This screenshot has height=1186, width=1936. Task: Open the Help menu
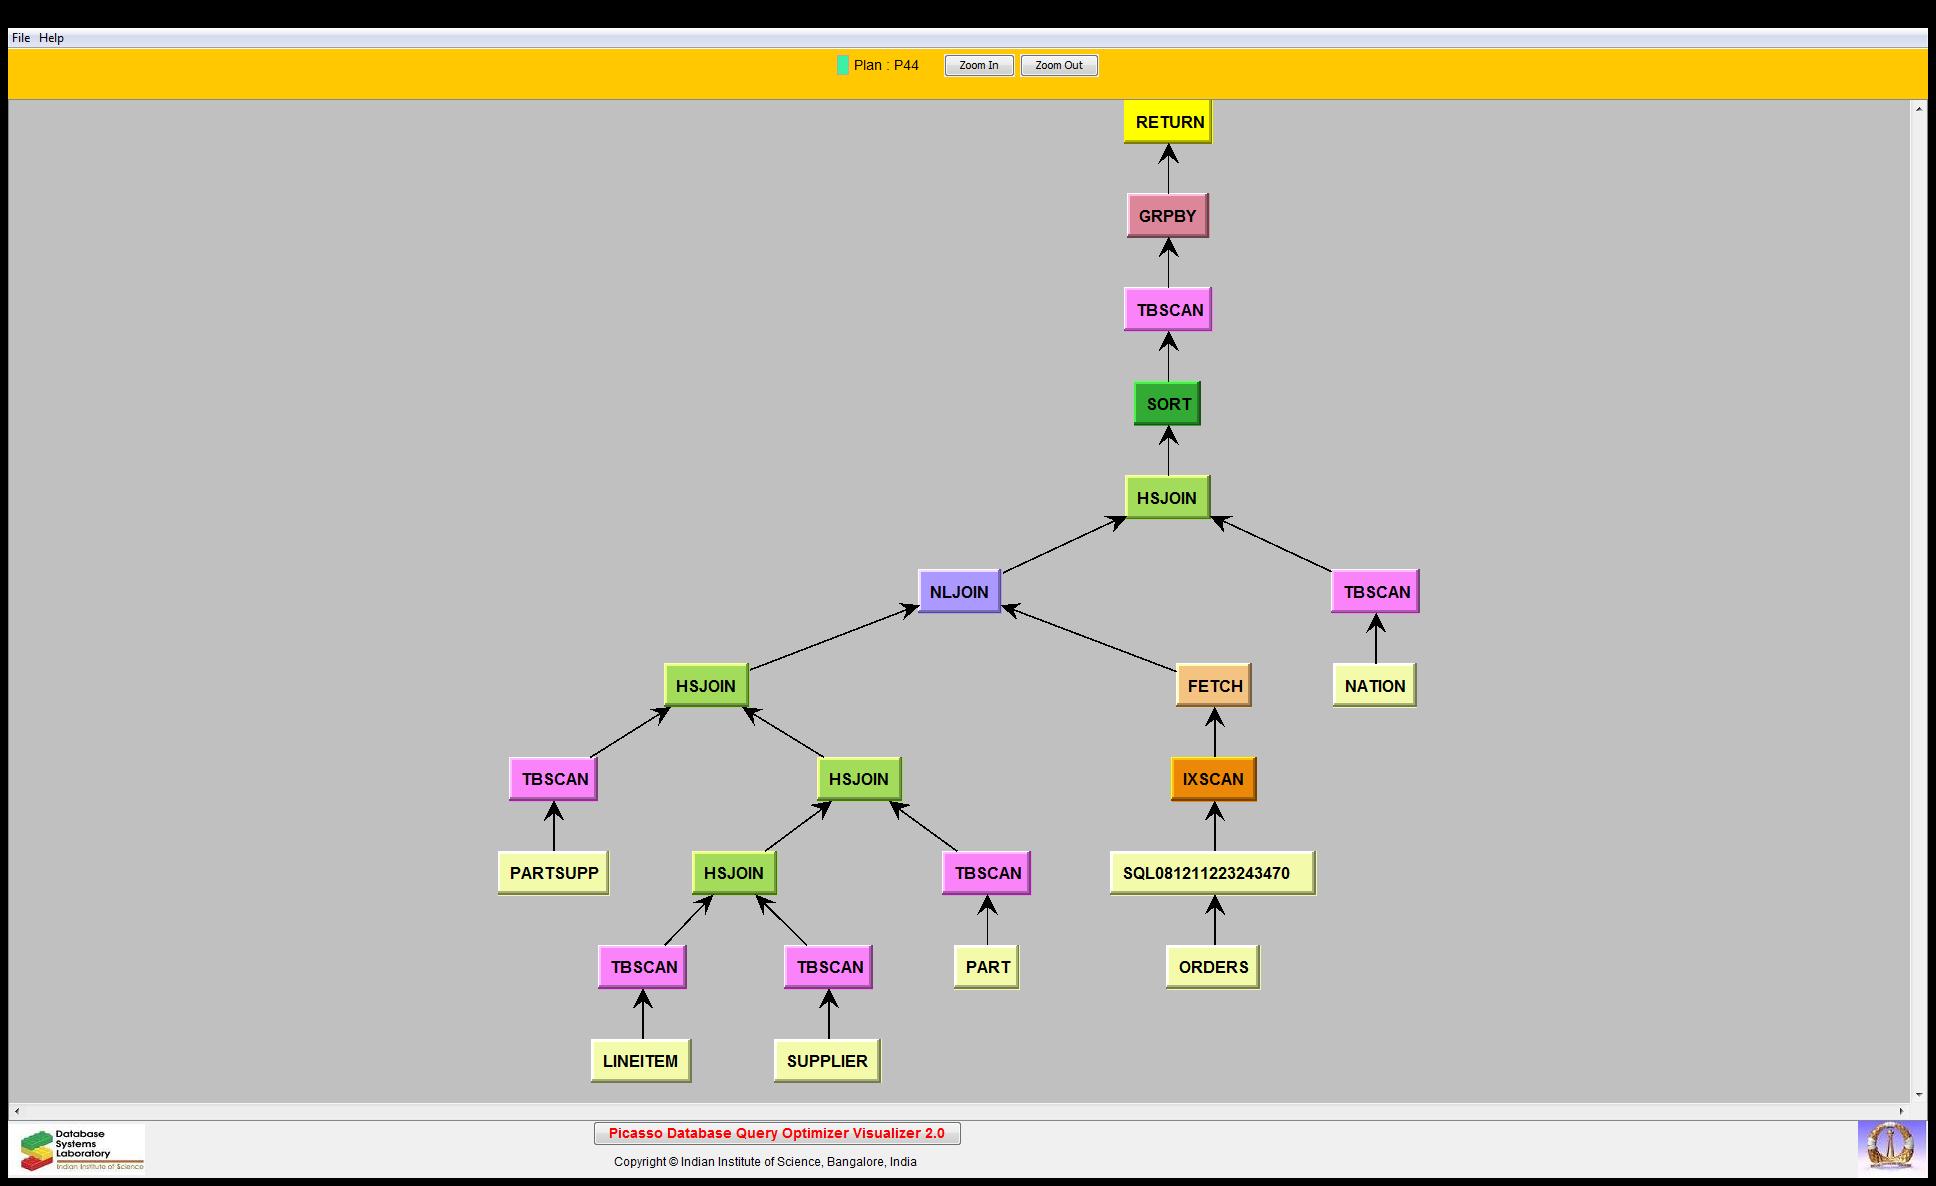click(x=51, y=38)
